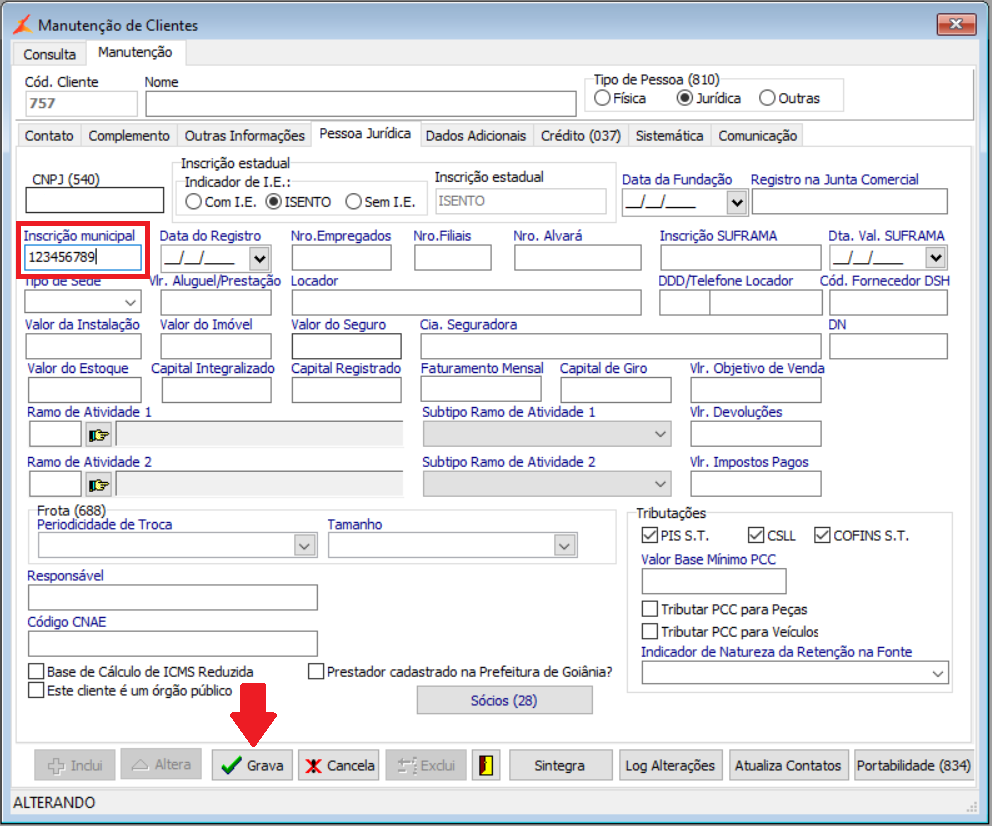Click the Ramo de Atividade 1 code field
Screen dimensions: 992x826
pyautogui.click(x=56, y=434)
